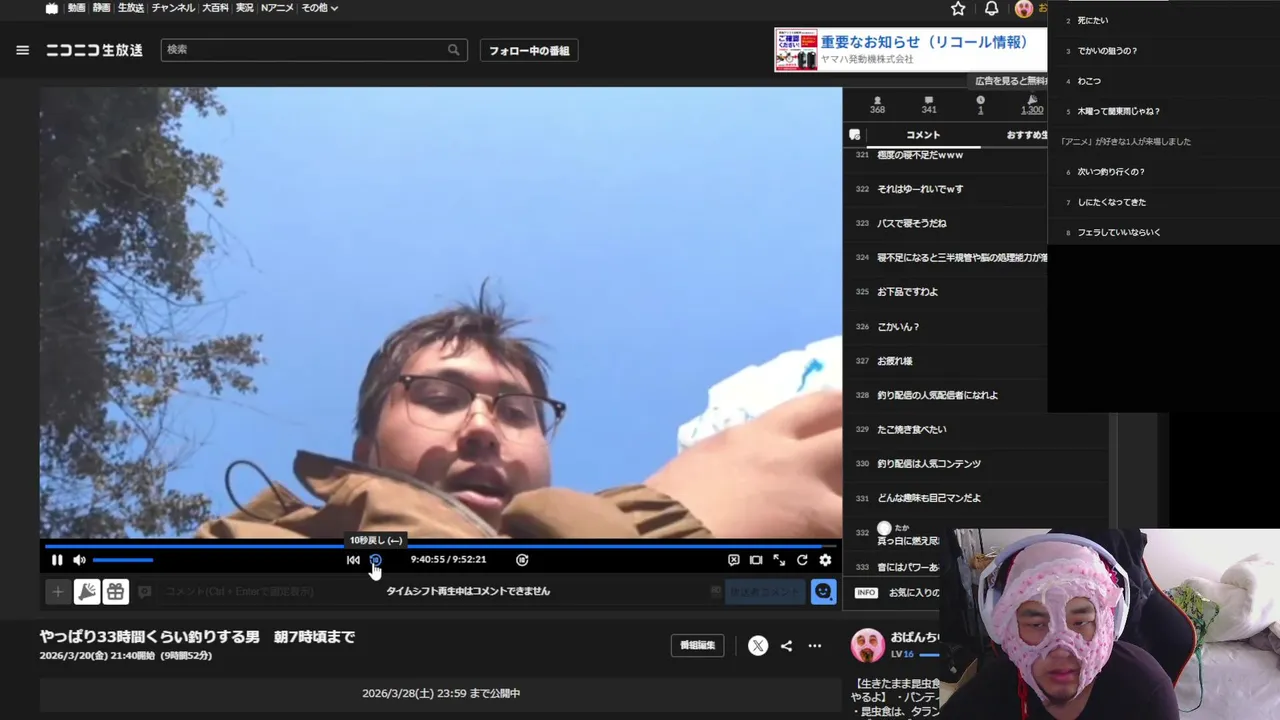Open Nアニメ in the top navigation
The width and height of the screenshot is (1280, 720).
pyautogui.click(x=277, y=8)
